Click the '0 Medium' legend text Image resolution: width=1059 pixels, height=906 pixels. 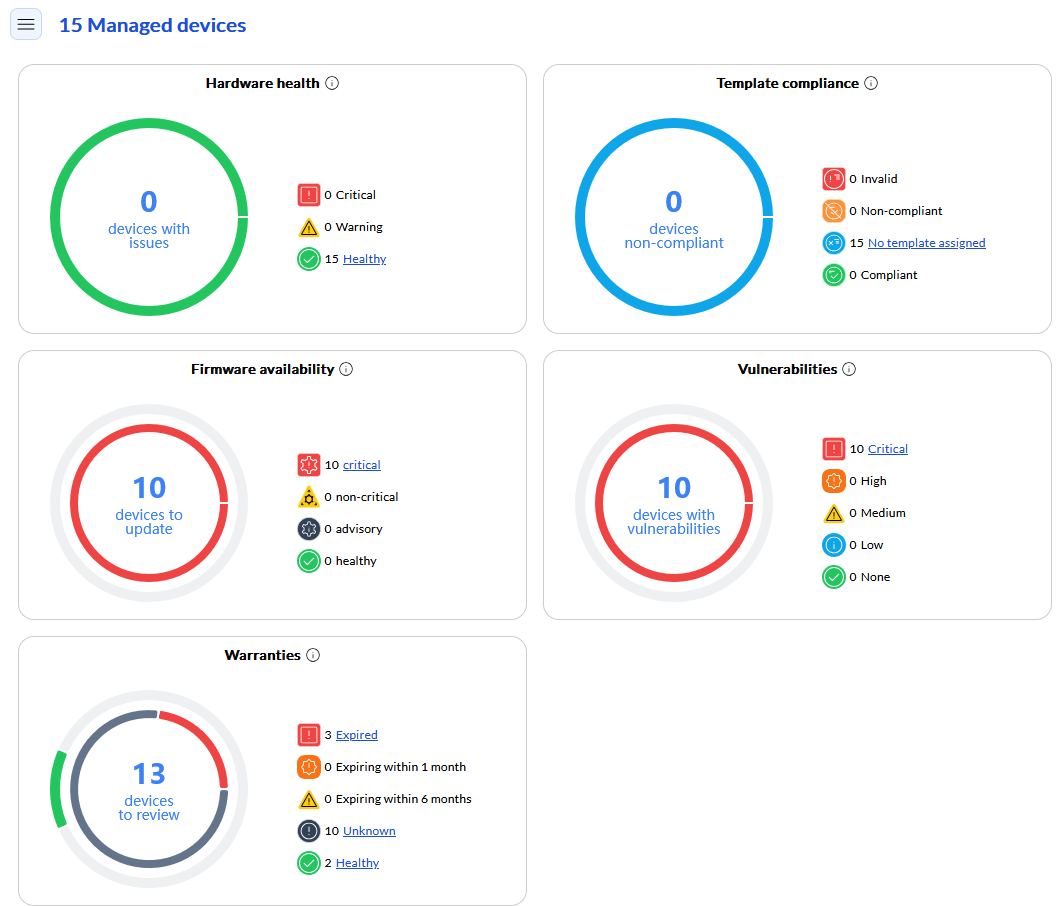click(x=877, y=513)
